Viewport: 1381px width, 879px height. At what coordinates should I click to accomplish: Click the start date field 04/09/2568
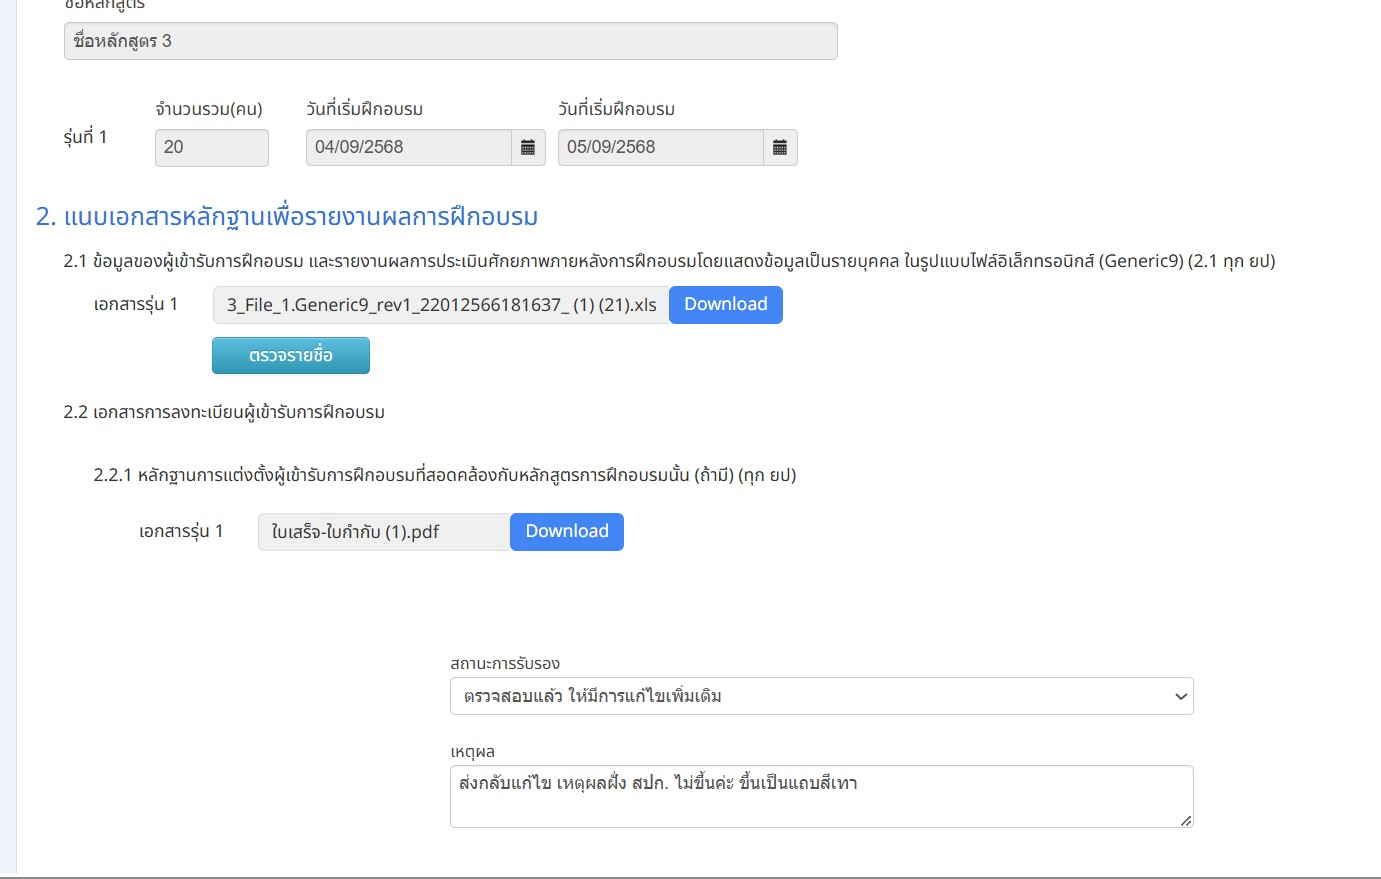tap(408, 148)
